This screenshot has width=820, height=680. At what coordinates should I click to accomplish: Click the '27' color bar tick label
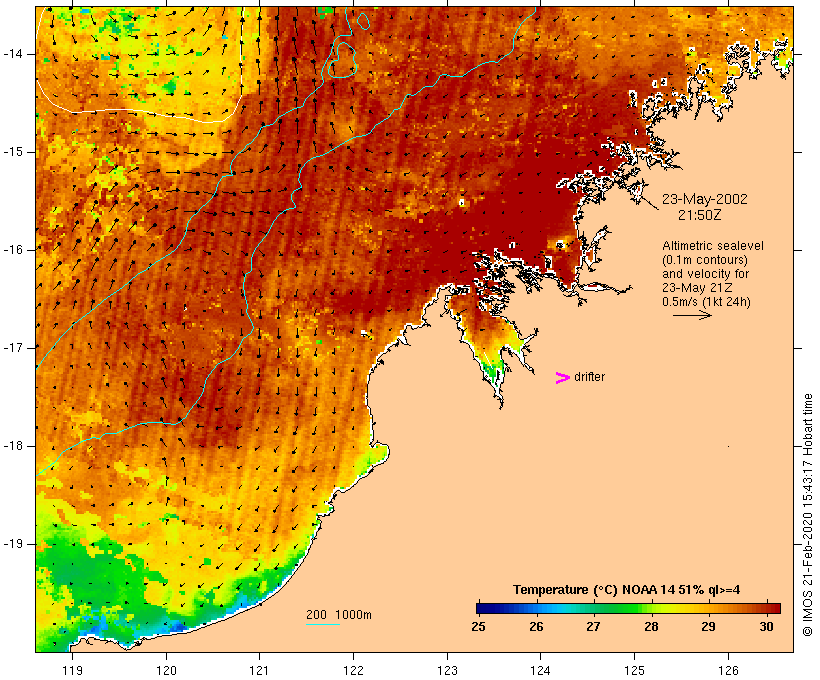(593, 626)
